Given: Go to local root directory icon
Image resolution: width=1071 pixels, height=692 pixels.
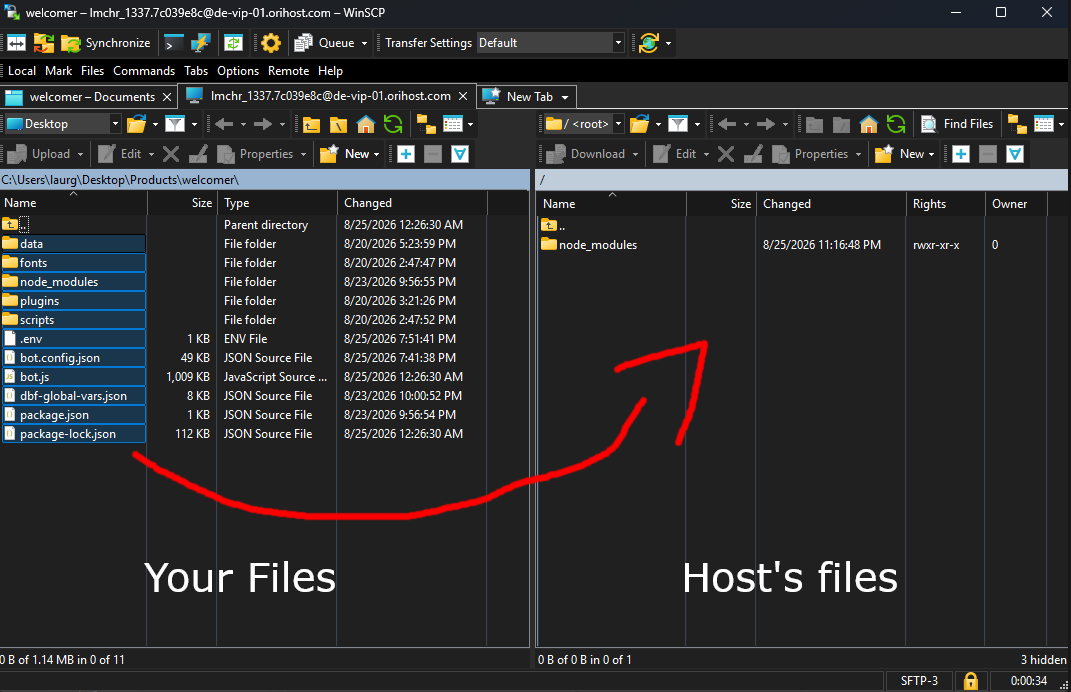Looking at the screenshot, I should (x=339, y=124).
